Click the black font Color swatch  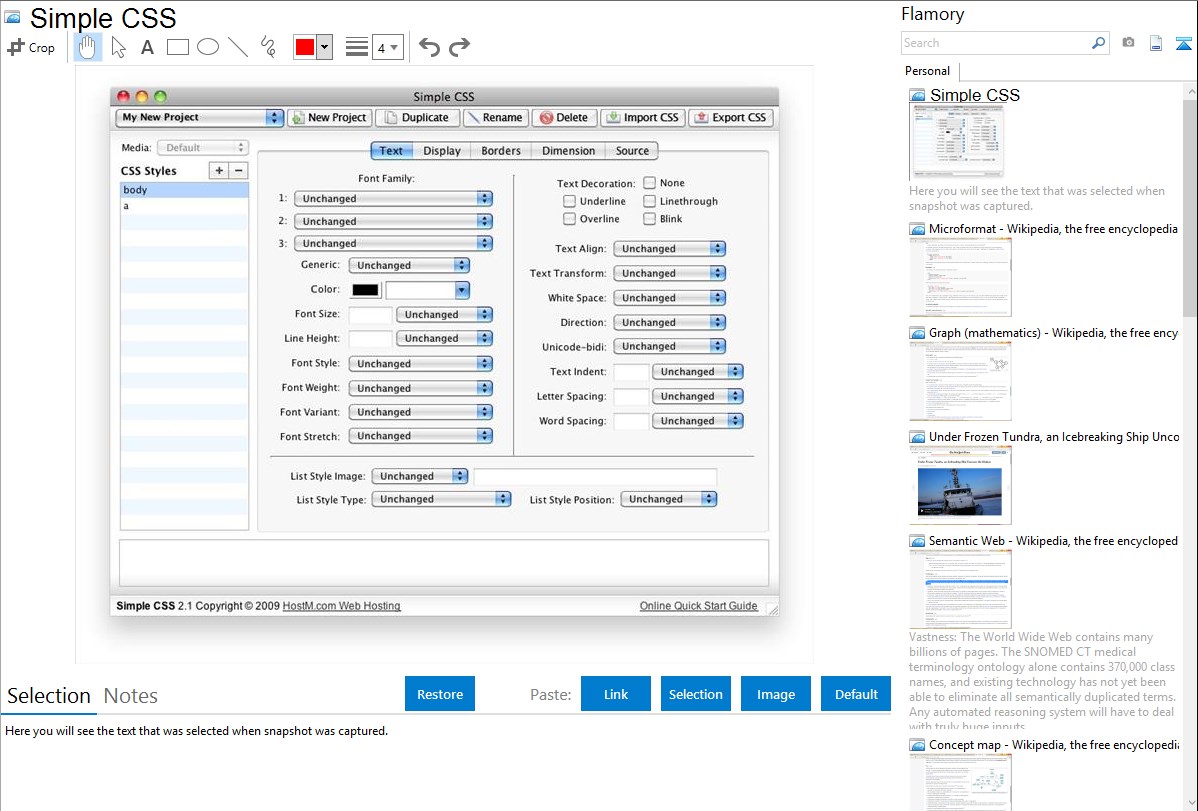click(365, 290)
